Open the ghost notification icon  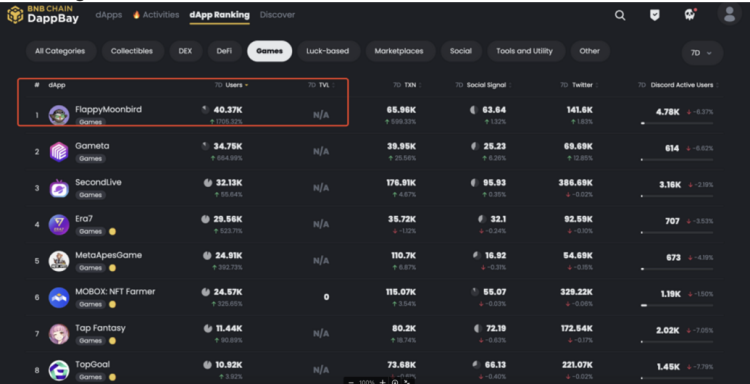click(x=690, y=15)
